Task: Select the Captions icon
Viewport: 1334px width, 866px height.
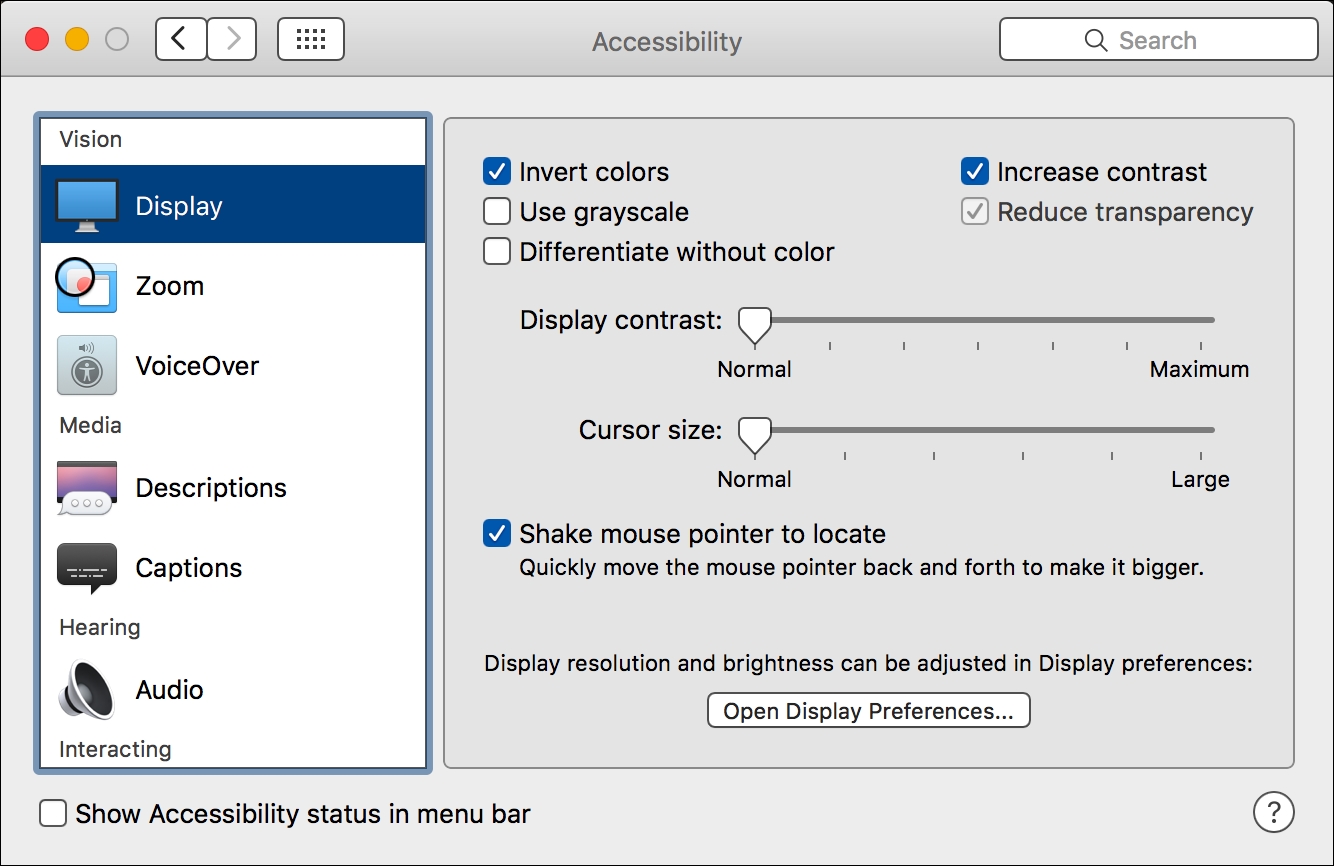Action: coord(86,567)
